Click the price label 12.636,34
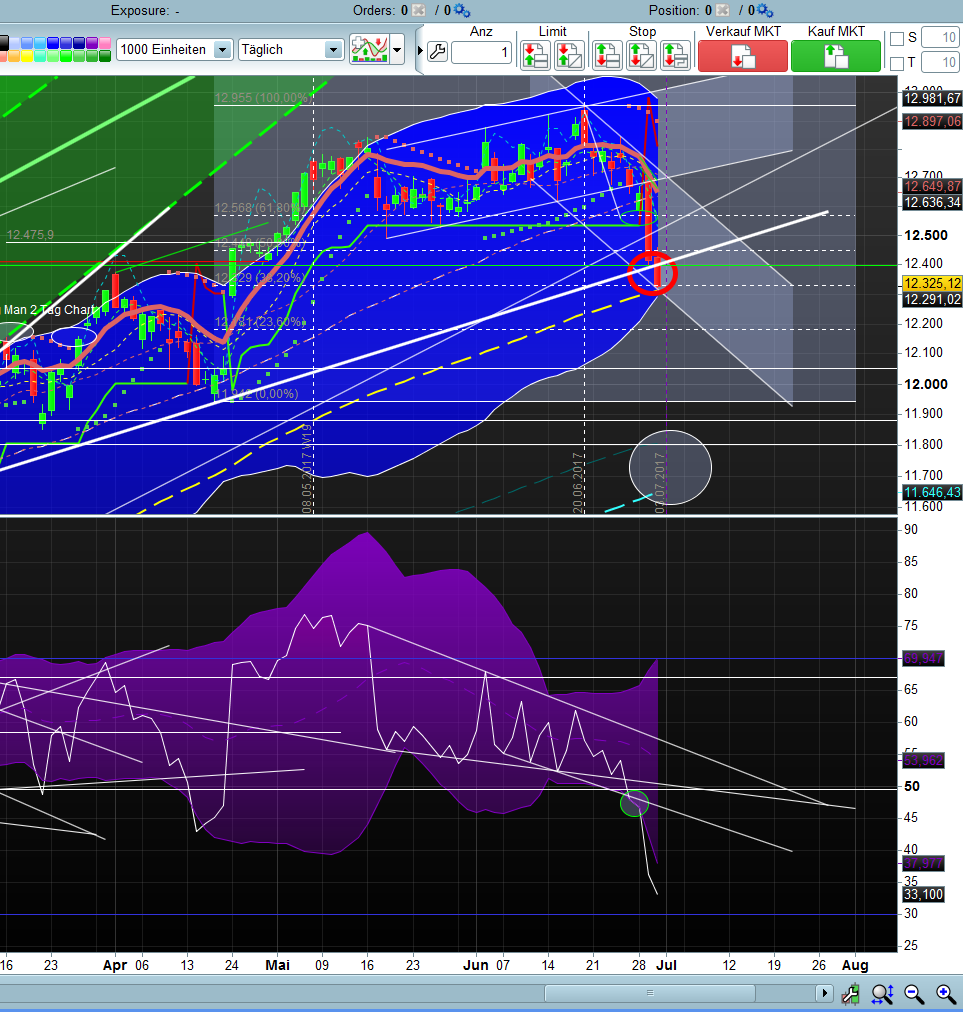This screenshot has height=1012, width=963. [933, 203]
